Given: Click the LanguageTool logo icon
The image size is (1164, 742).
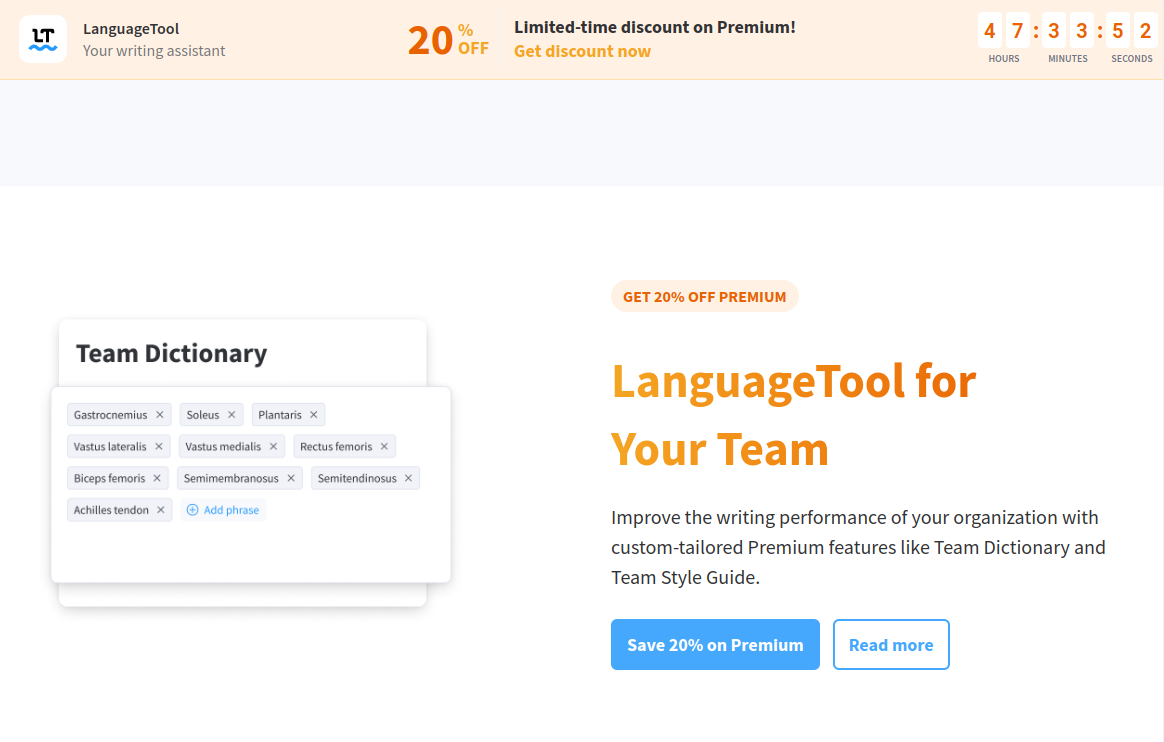Looking at the screenshot, I should point(43,39).
